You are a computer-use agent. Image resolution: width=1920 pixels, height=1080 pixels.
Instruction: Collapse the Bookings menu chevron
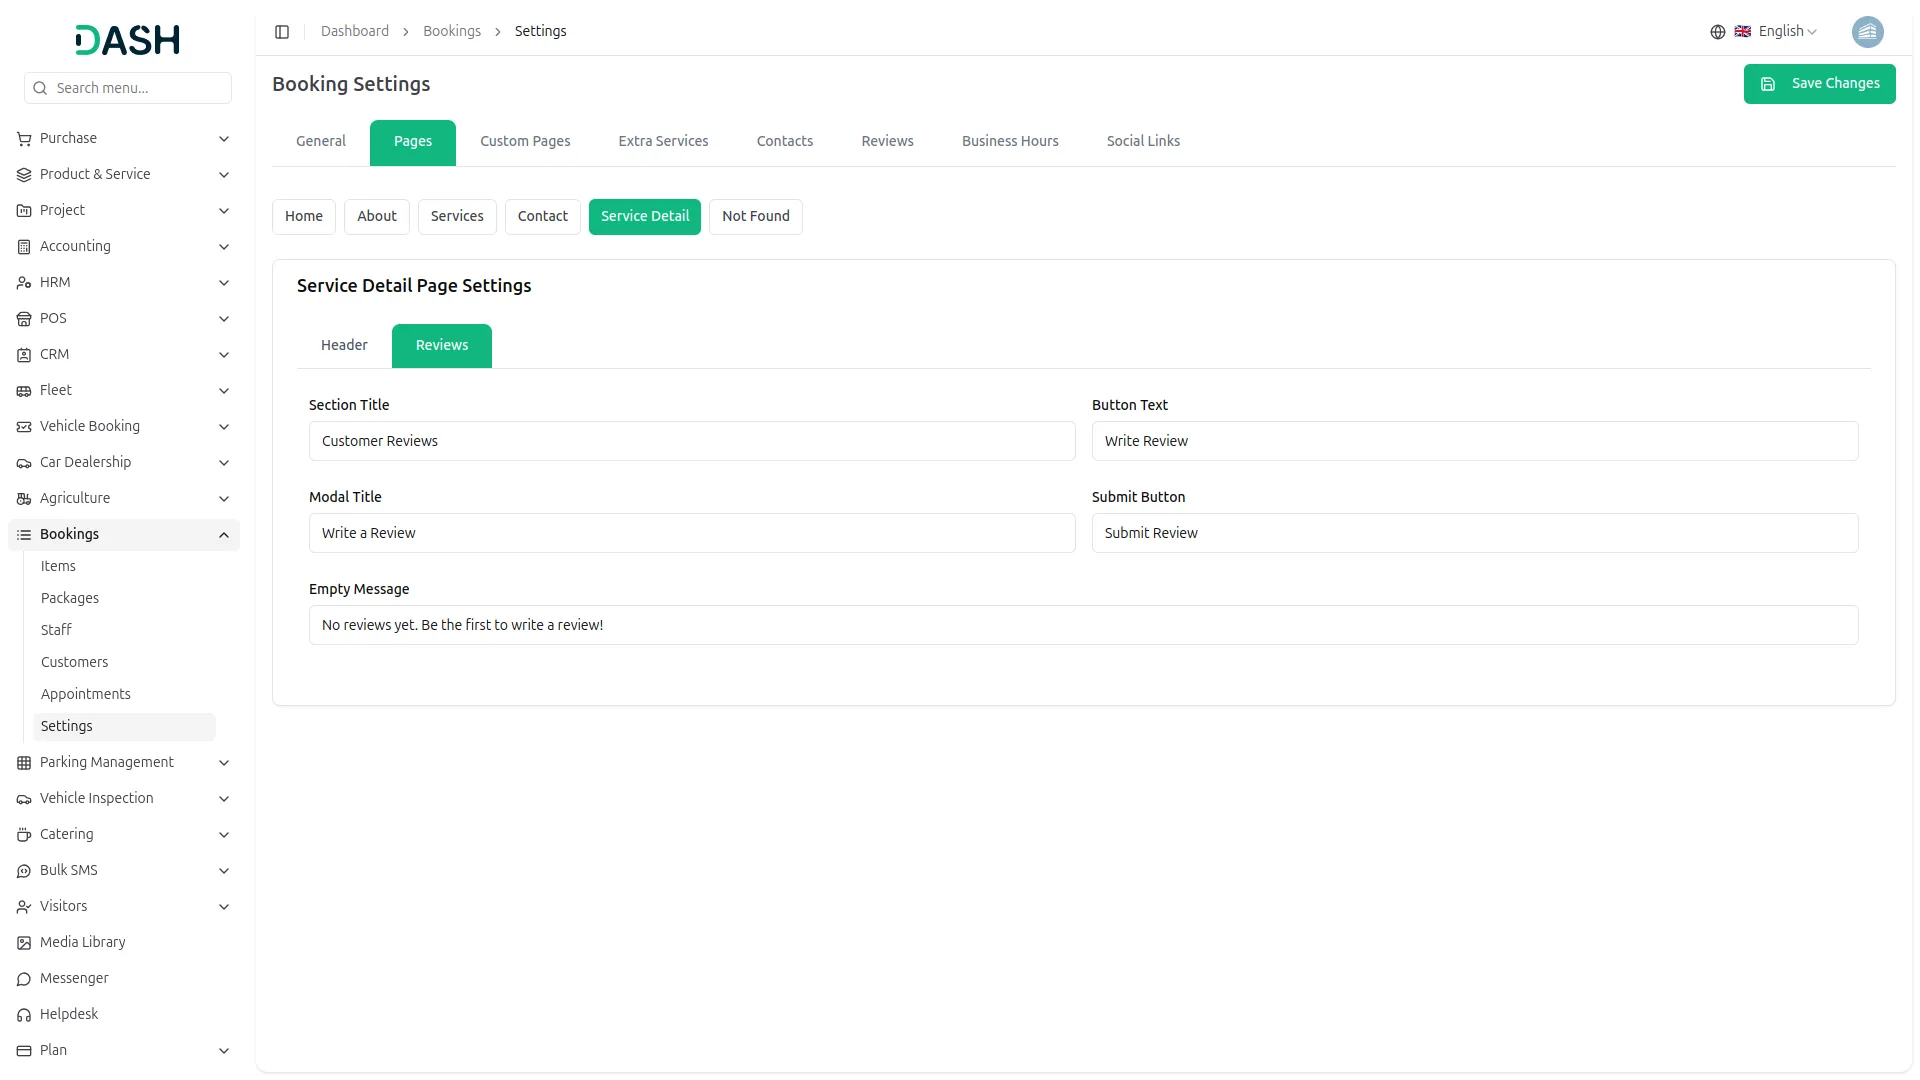pos(224,535)
